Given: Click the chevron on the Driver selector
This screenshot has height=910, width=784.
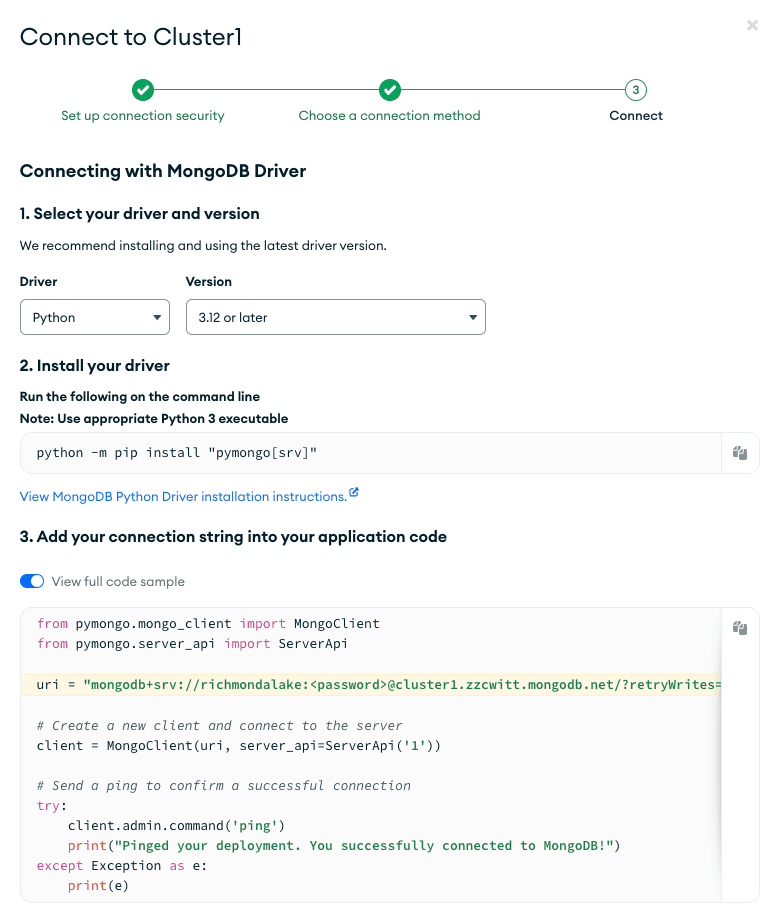Looking at the screenshot, I should (158, 316).
